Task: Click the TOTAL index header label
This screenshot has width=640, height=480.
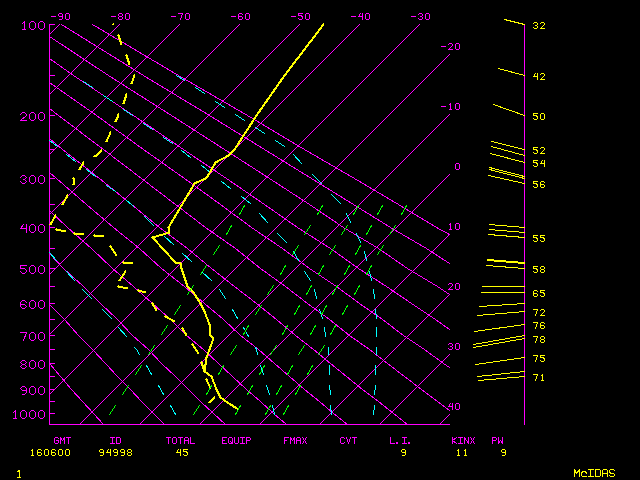Action: click(182, 440)
